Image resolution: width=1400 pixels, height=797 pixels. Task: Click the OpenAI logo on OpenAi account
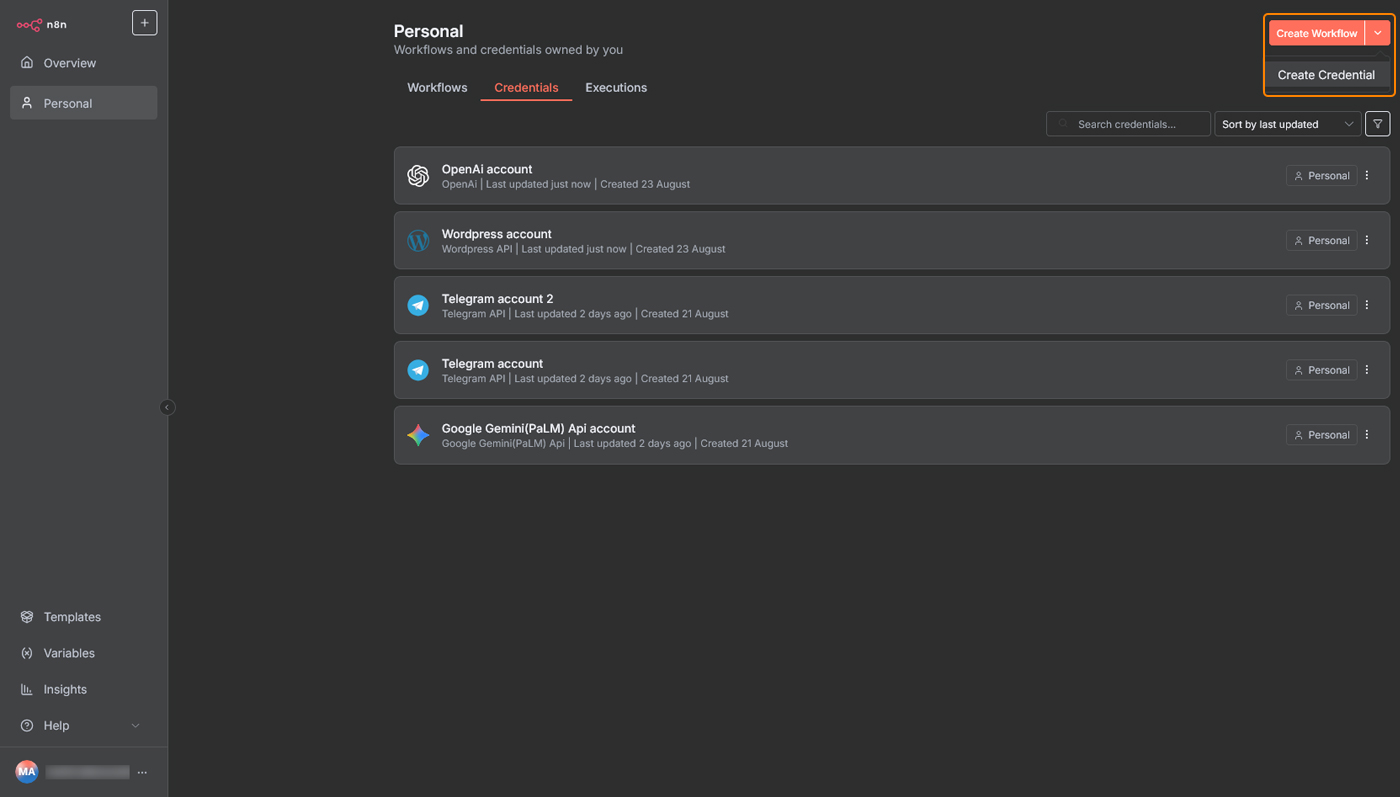(418, 175)
